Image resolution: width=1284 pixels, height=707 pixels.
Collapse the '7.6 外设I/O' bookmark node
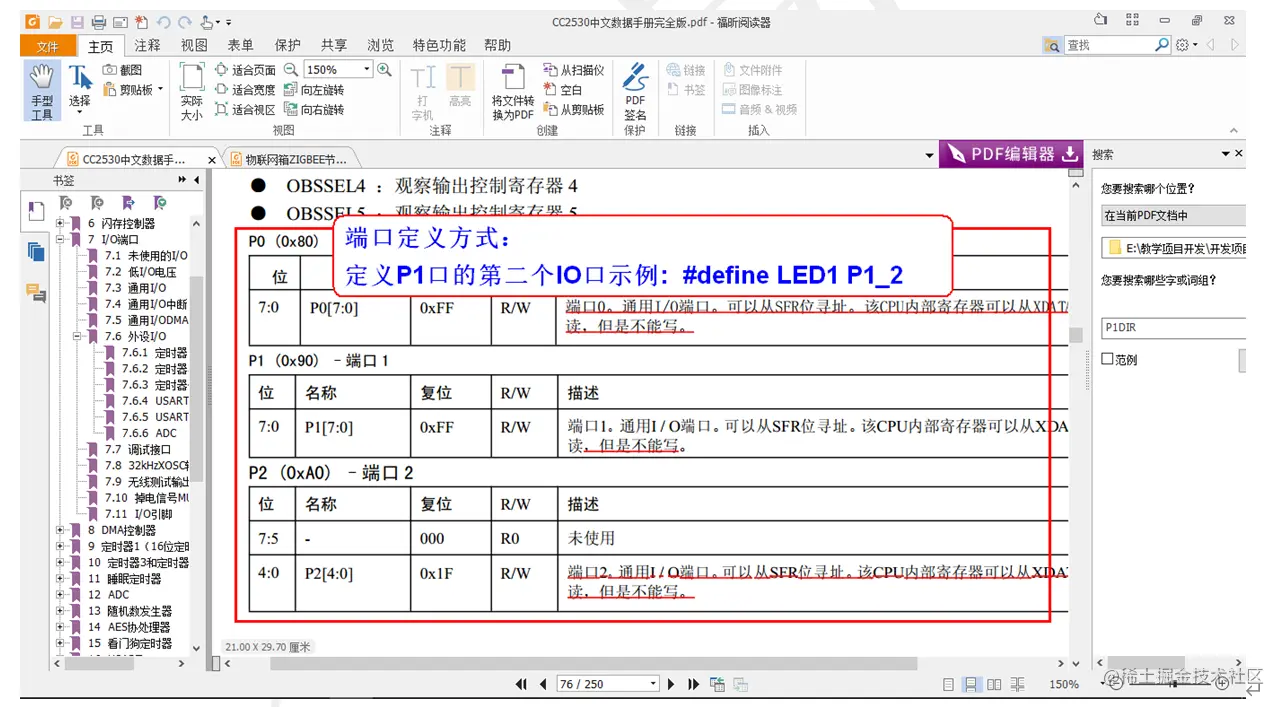76,337
